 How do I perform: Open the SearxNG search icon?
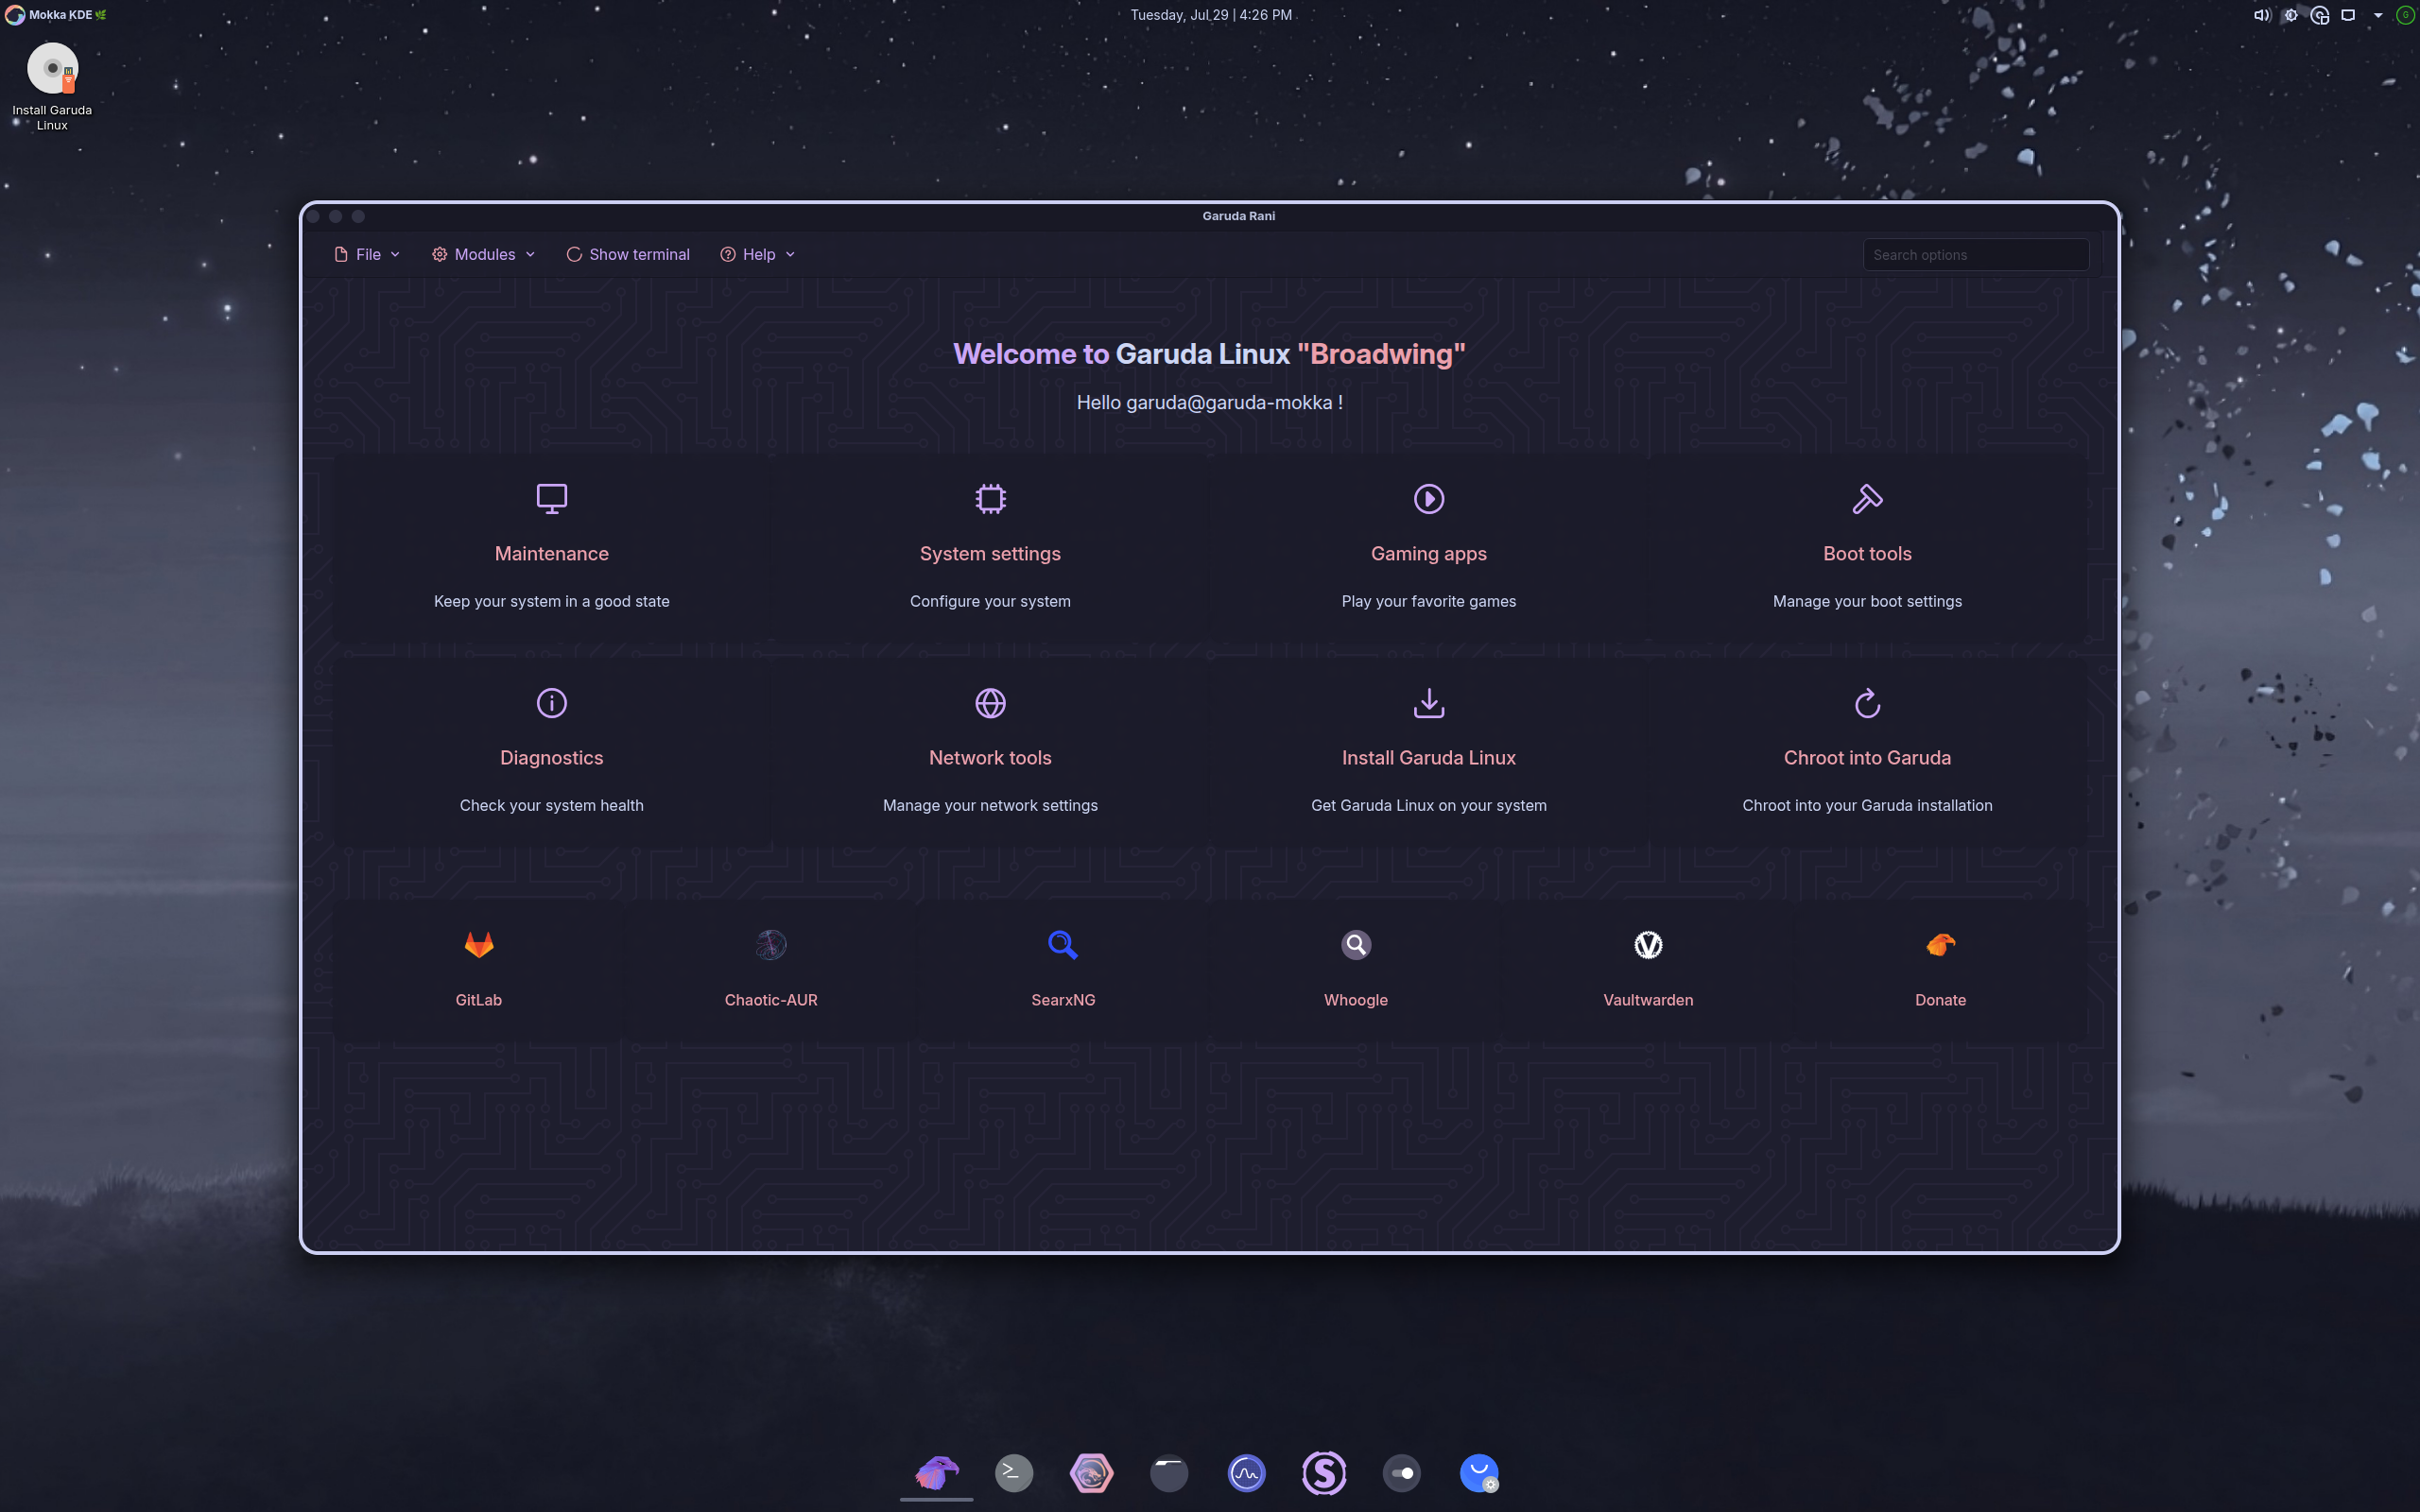[x=1063, y=945]
